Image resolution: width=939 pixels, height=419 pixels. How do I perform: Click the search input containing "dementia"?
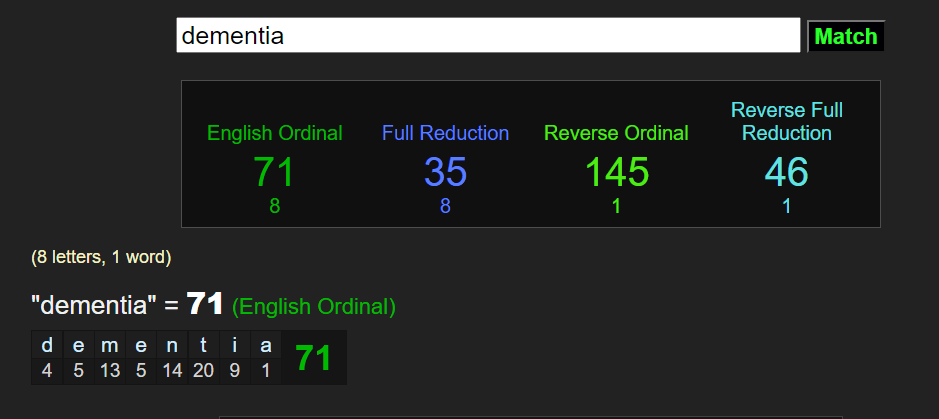pos(488,36)
